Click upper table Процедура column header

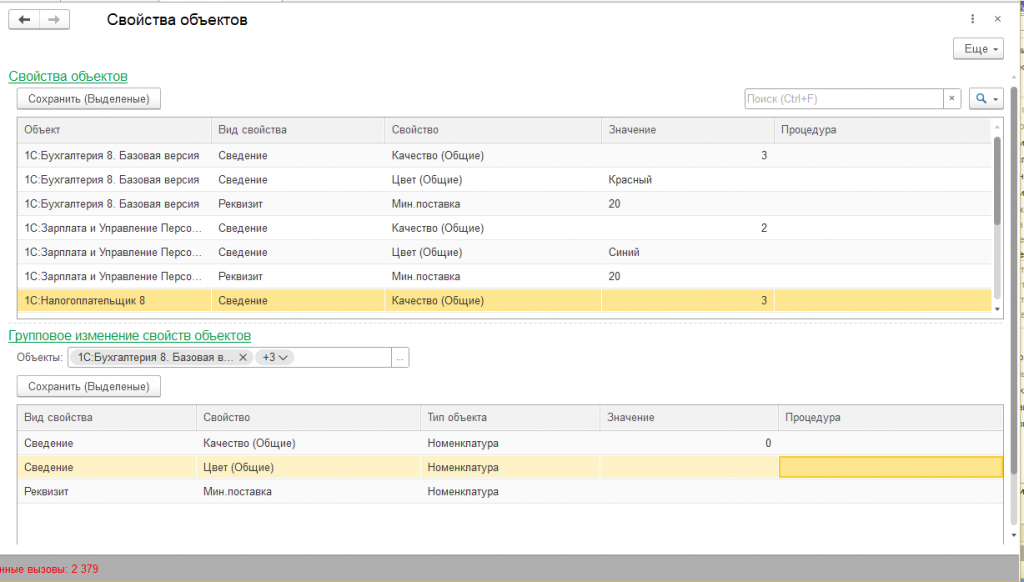pos(883,130)
